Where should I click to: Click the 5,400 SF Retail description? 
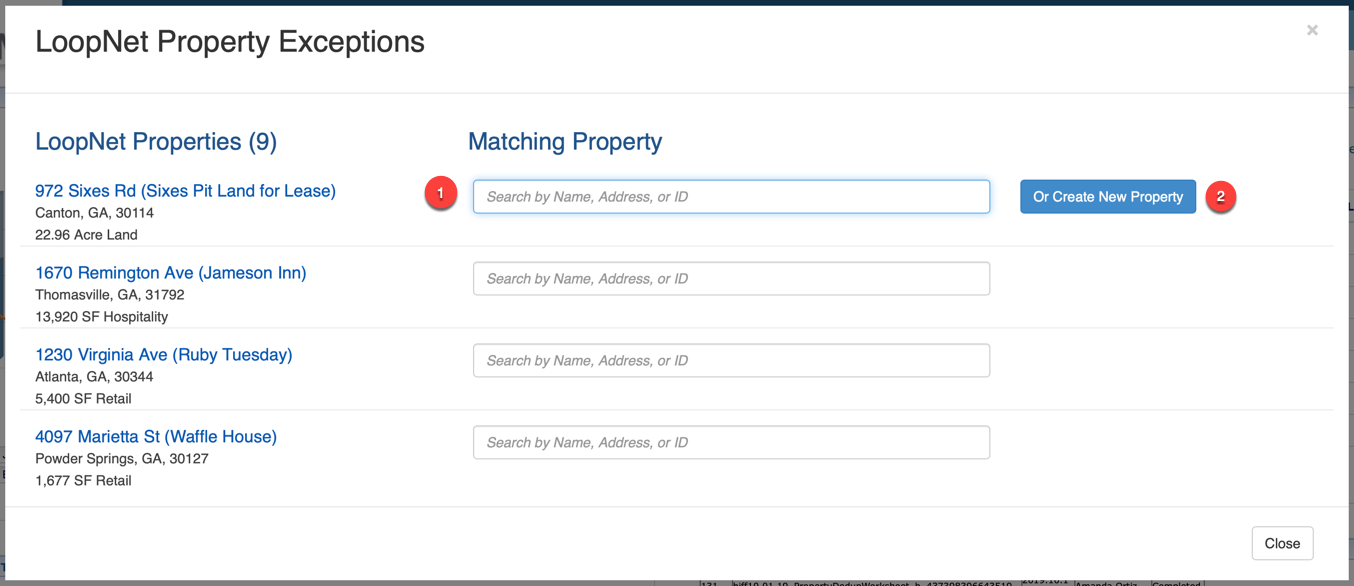click(x=83, y=399)
